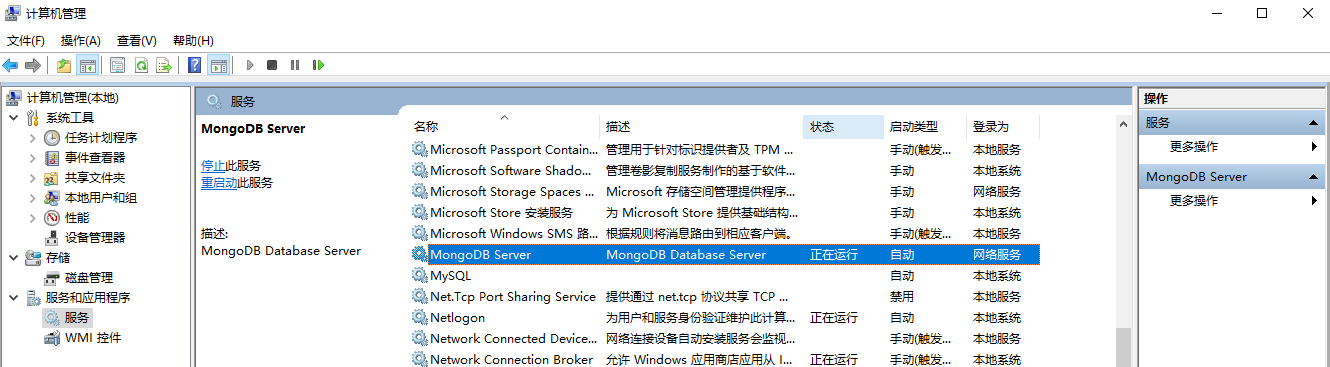Open the blue Help question mark icon
1330x367 pixels.
[x=195, y=65]
